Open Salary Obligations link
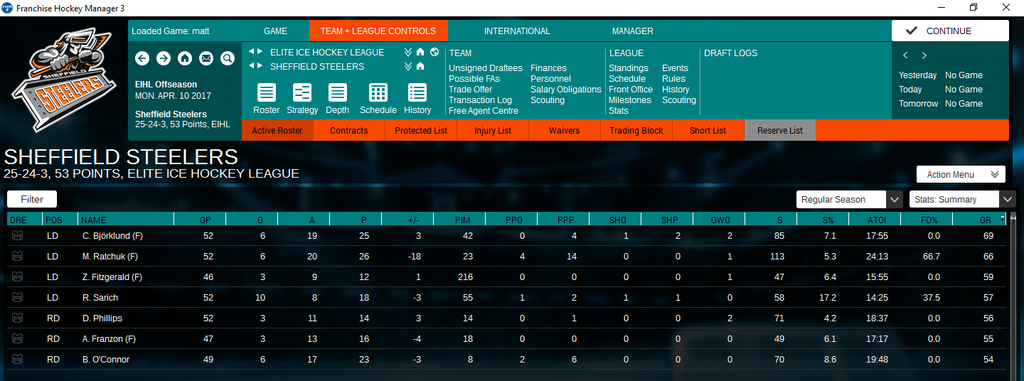 [x=566, y=90]
